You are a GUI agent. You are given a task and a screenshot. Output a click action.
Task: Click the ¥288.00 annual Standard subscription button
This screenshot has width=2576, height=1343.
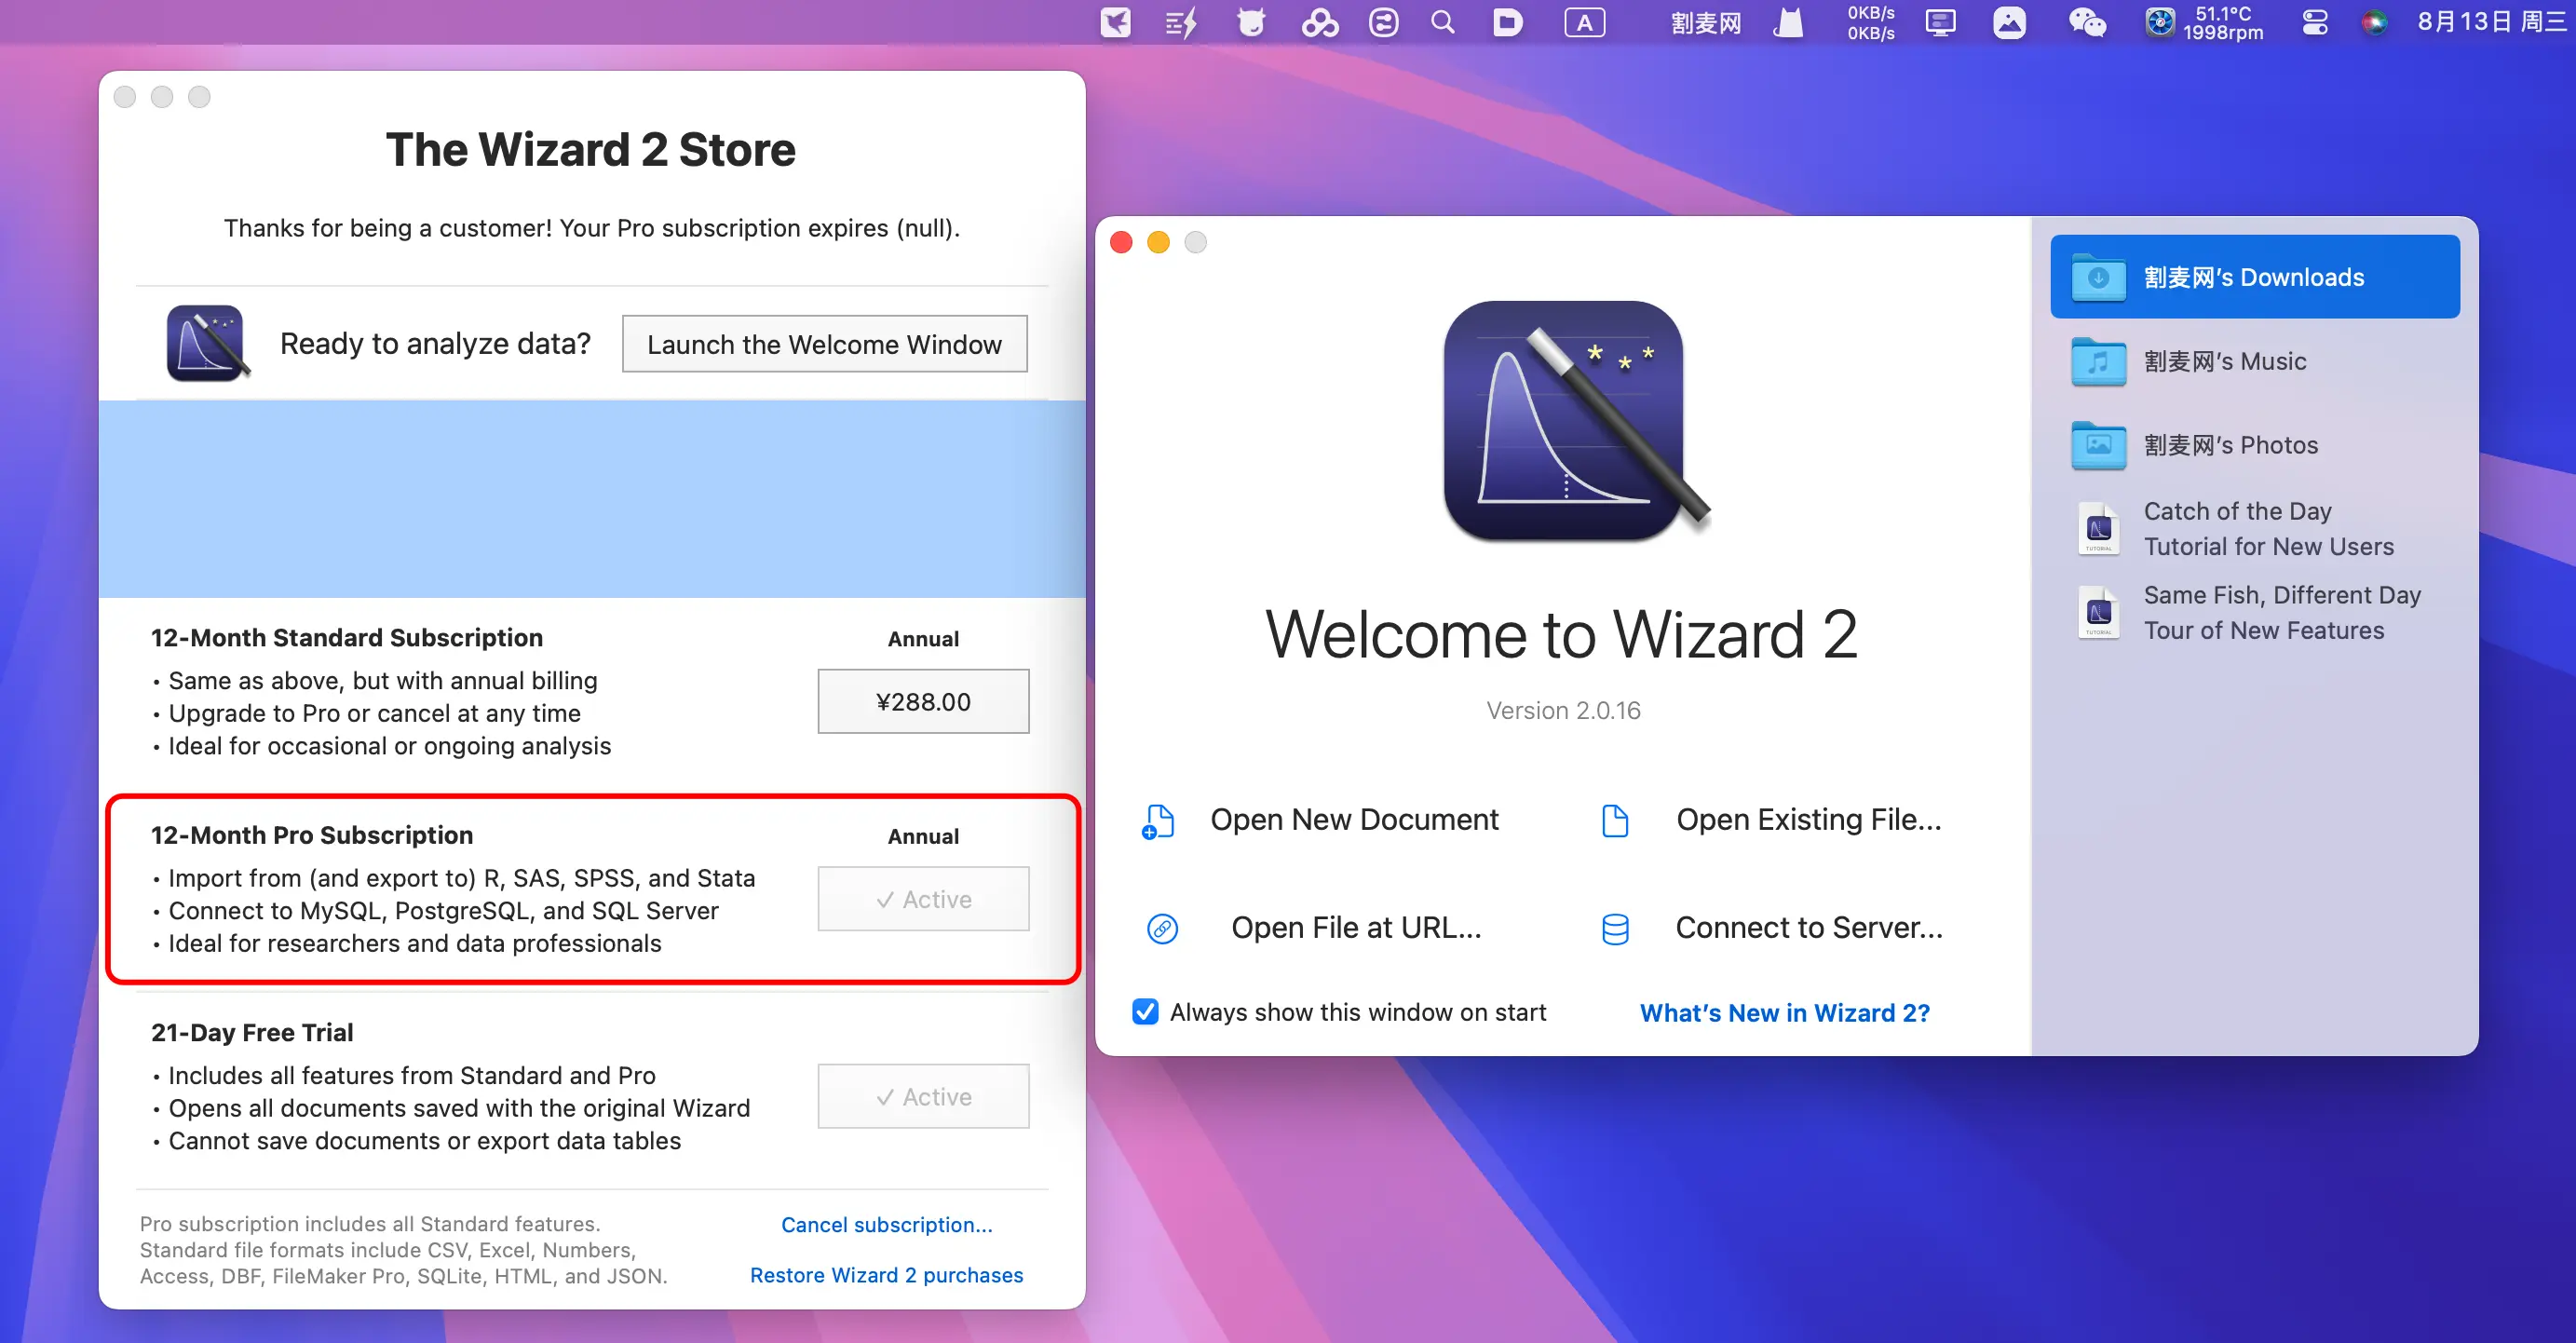[x=923, y=701]
